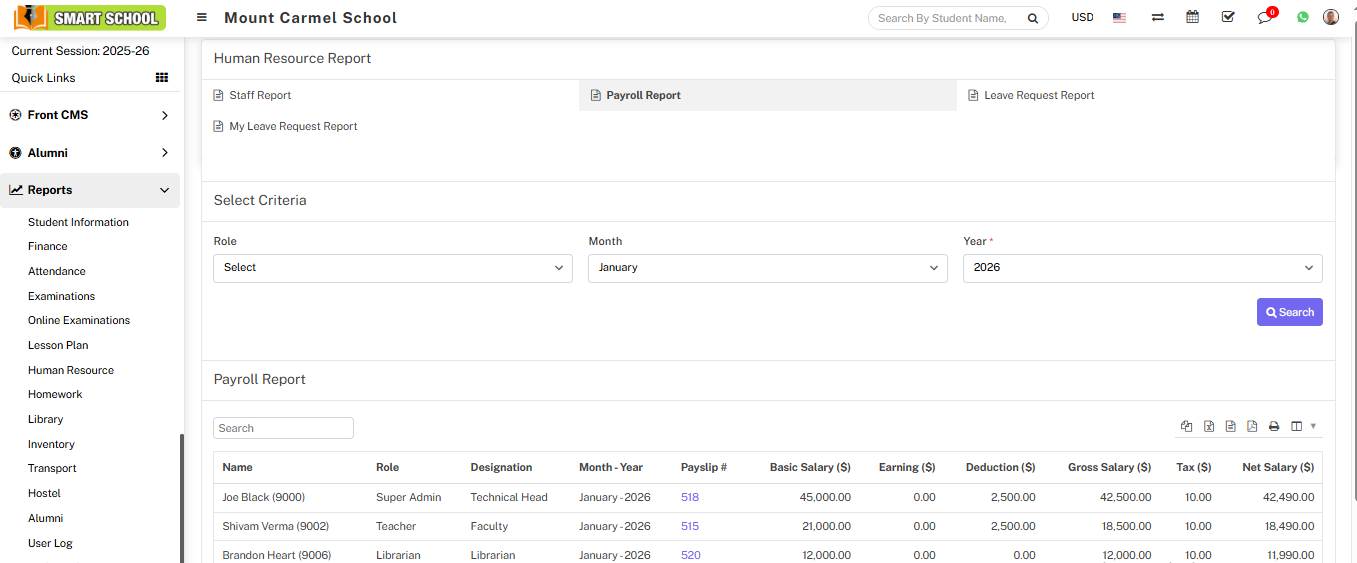Screen dimensions: 1357x563
Task: Click the WhatsApp icon
Action: 1303,18
